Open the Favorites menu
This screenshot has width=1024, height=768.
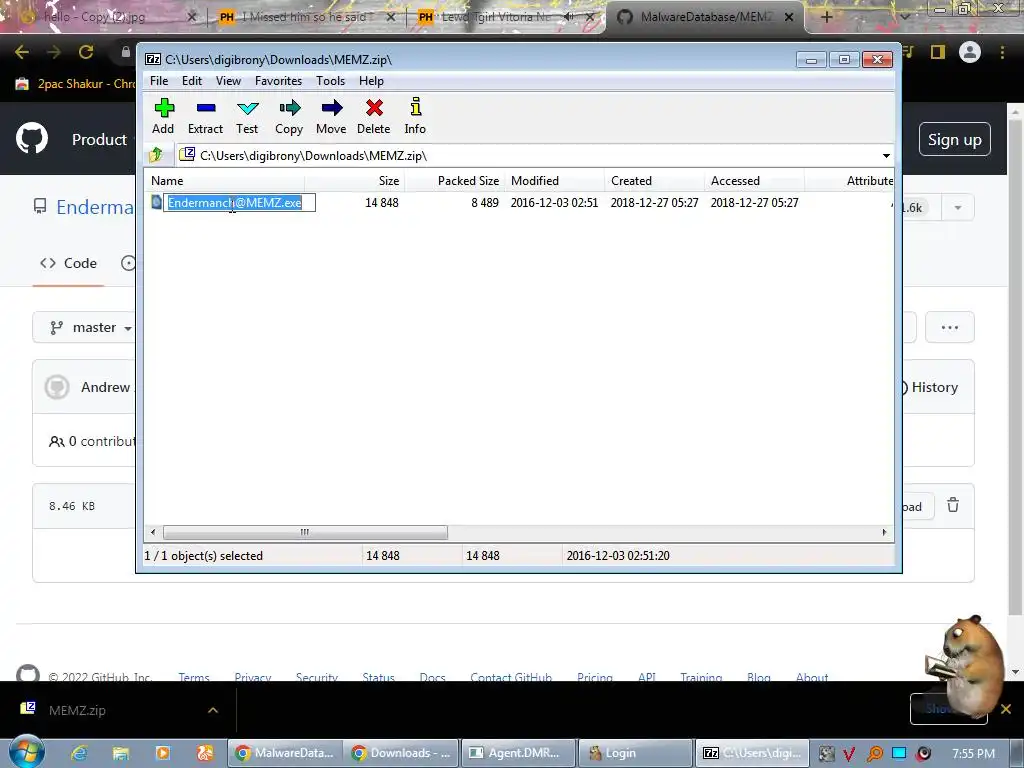(x=278, y=81)
